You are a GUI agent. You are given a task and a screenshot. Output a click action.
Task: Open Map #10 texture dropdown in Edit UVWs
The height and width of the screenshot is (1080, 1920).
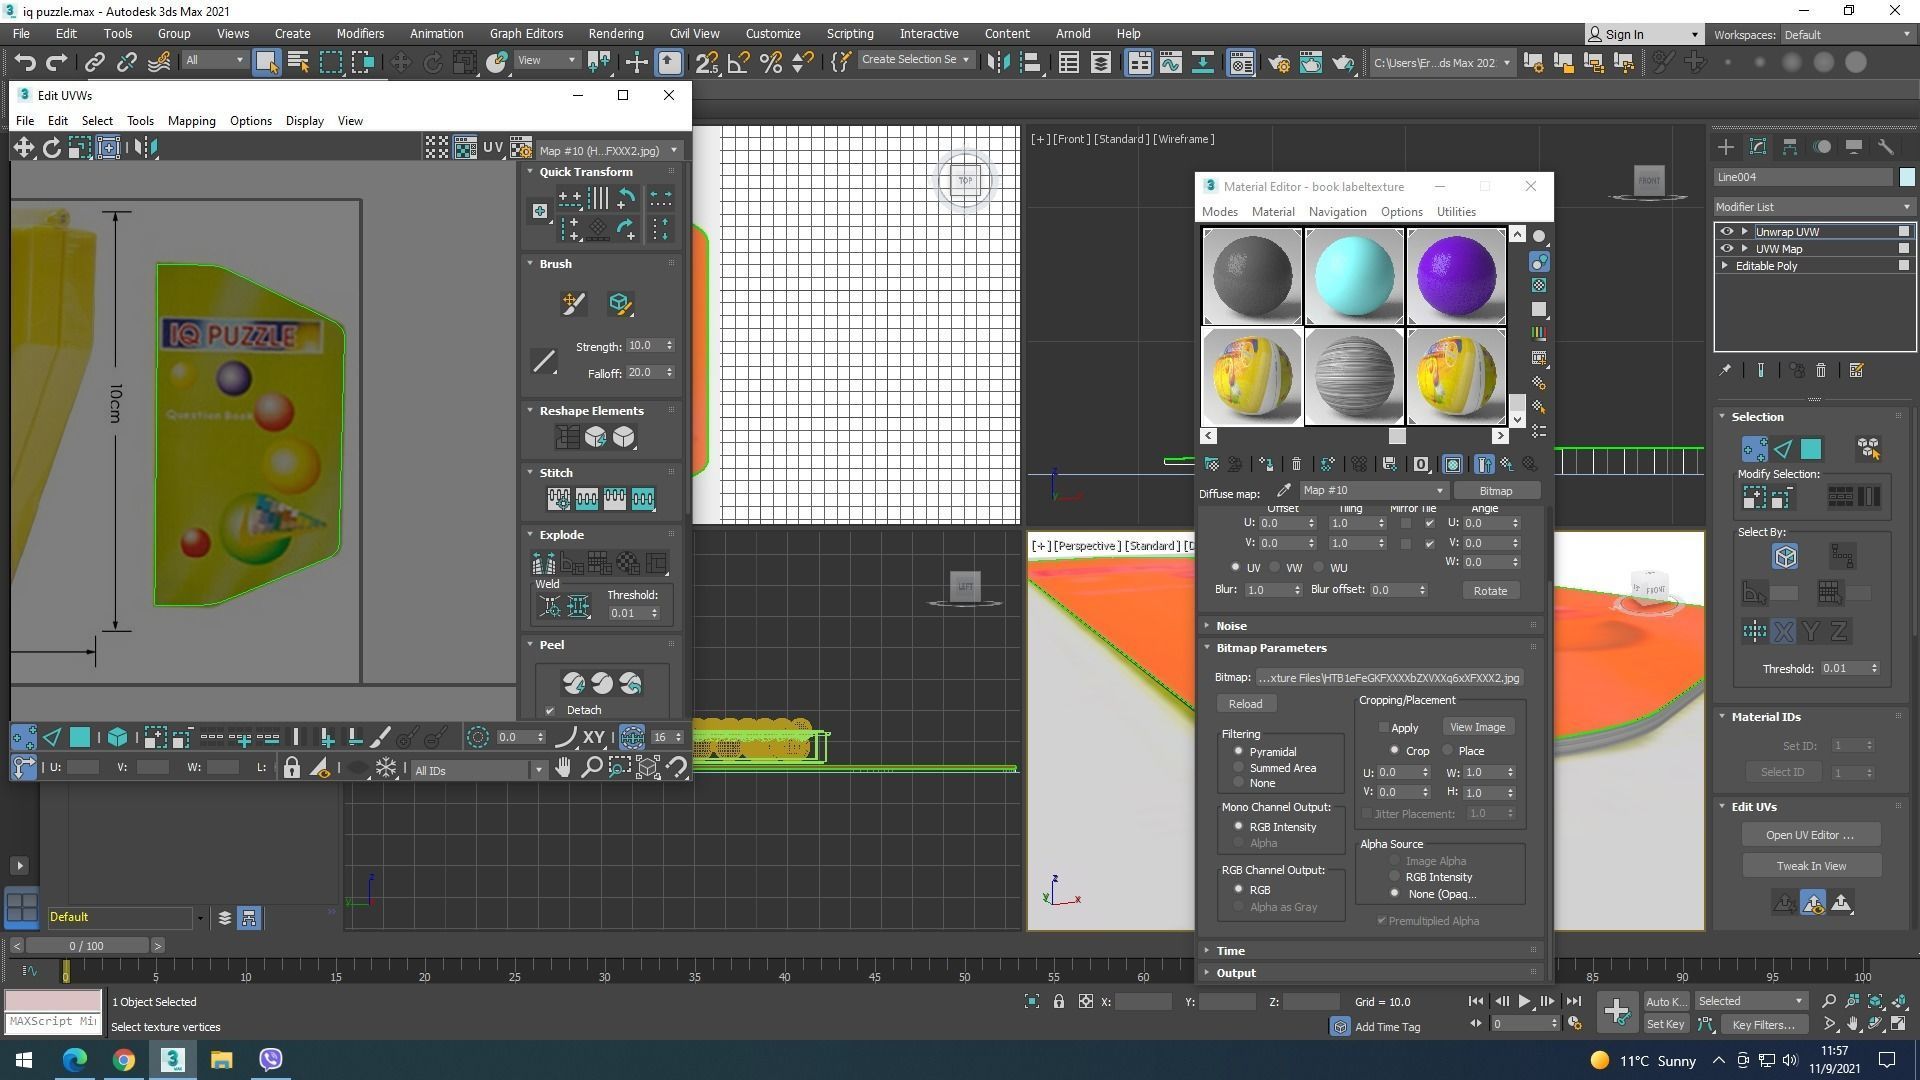point(608,150)
